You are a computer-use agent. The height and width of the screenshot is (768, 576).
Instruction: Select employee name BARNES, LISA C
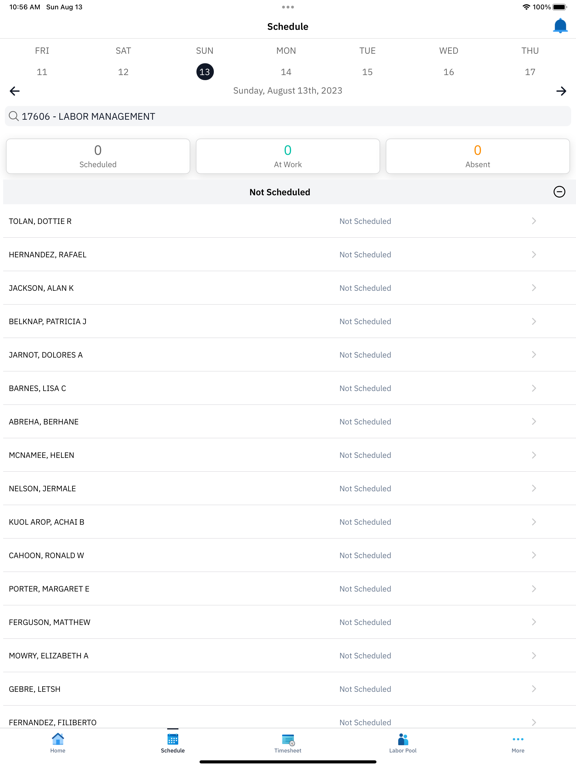coord(37,388)
